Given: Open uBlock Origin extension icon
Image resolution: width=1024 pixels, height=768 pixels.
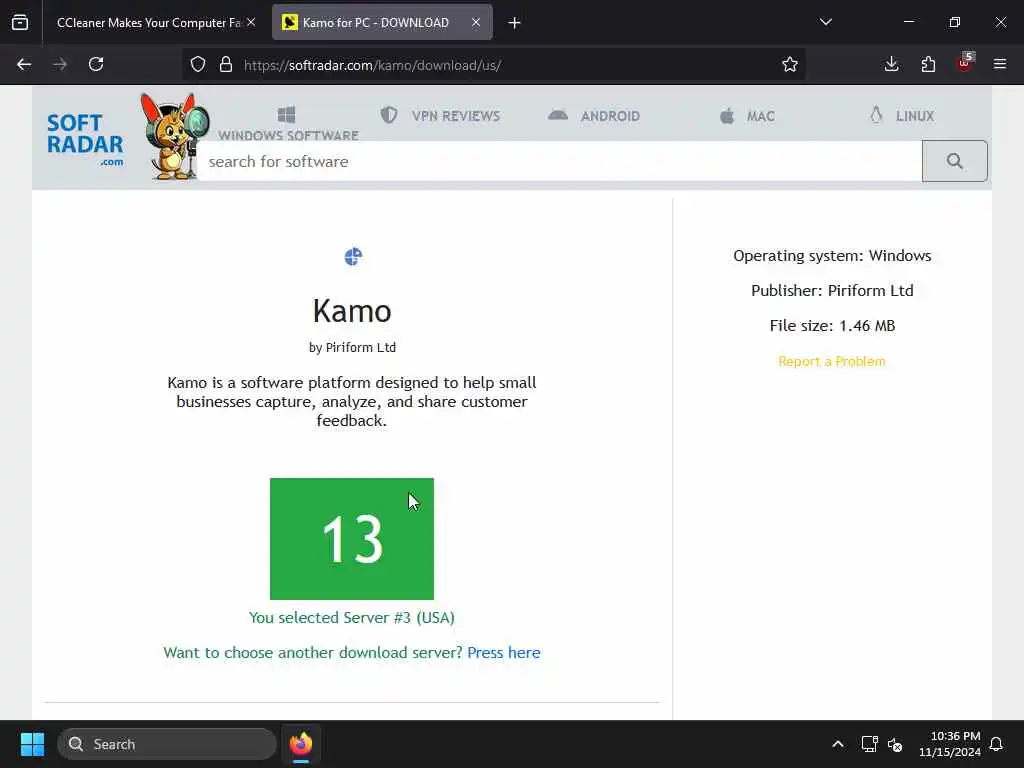Looking at the screenshot, I should (x=965, y=63).
